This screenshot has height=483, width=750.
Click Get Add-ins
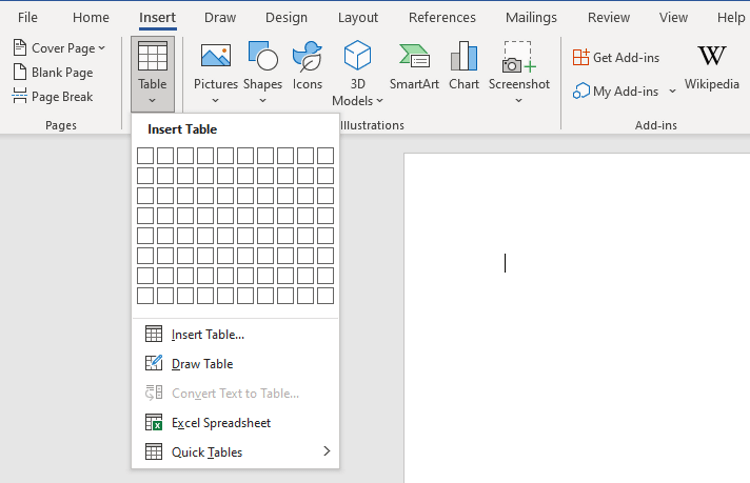click(x=616, y=57)
